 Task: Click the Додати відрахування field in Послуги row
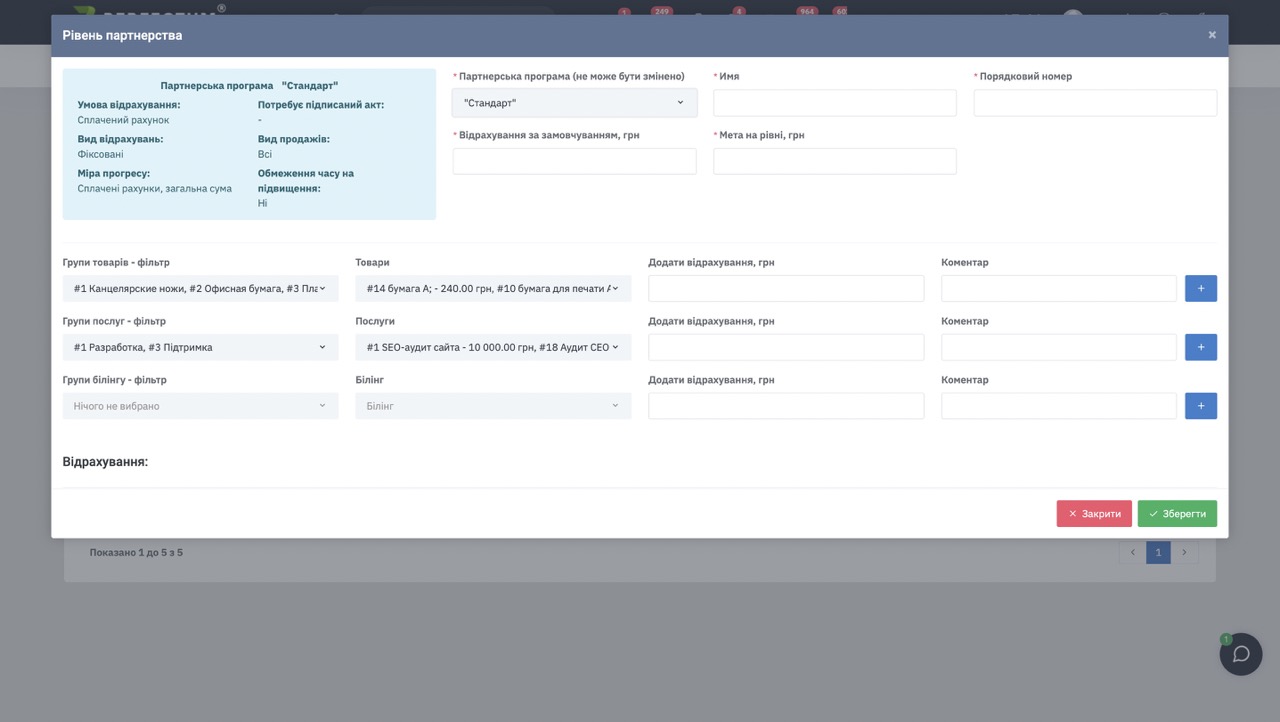(786, 347)
